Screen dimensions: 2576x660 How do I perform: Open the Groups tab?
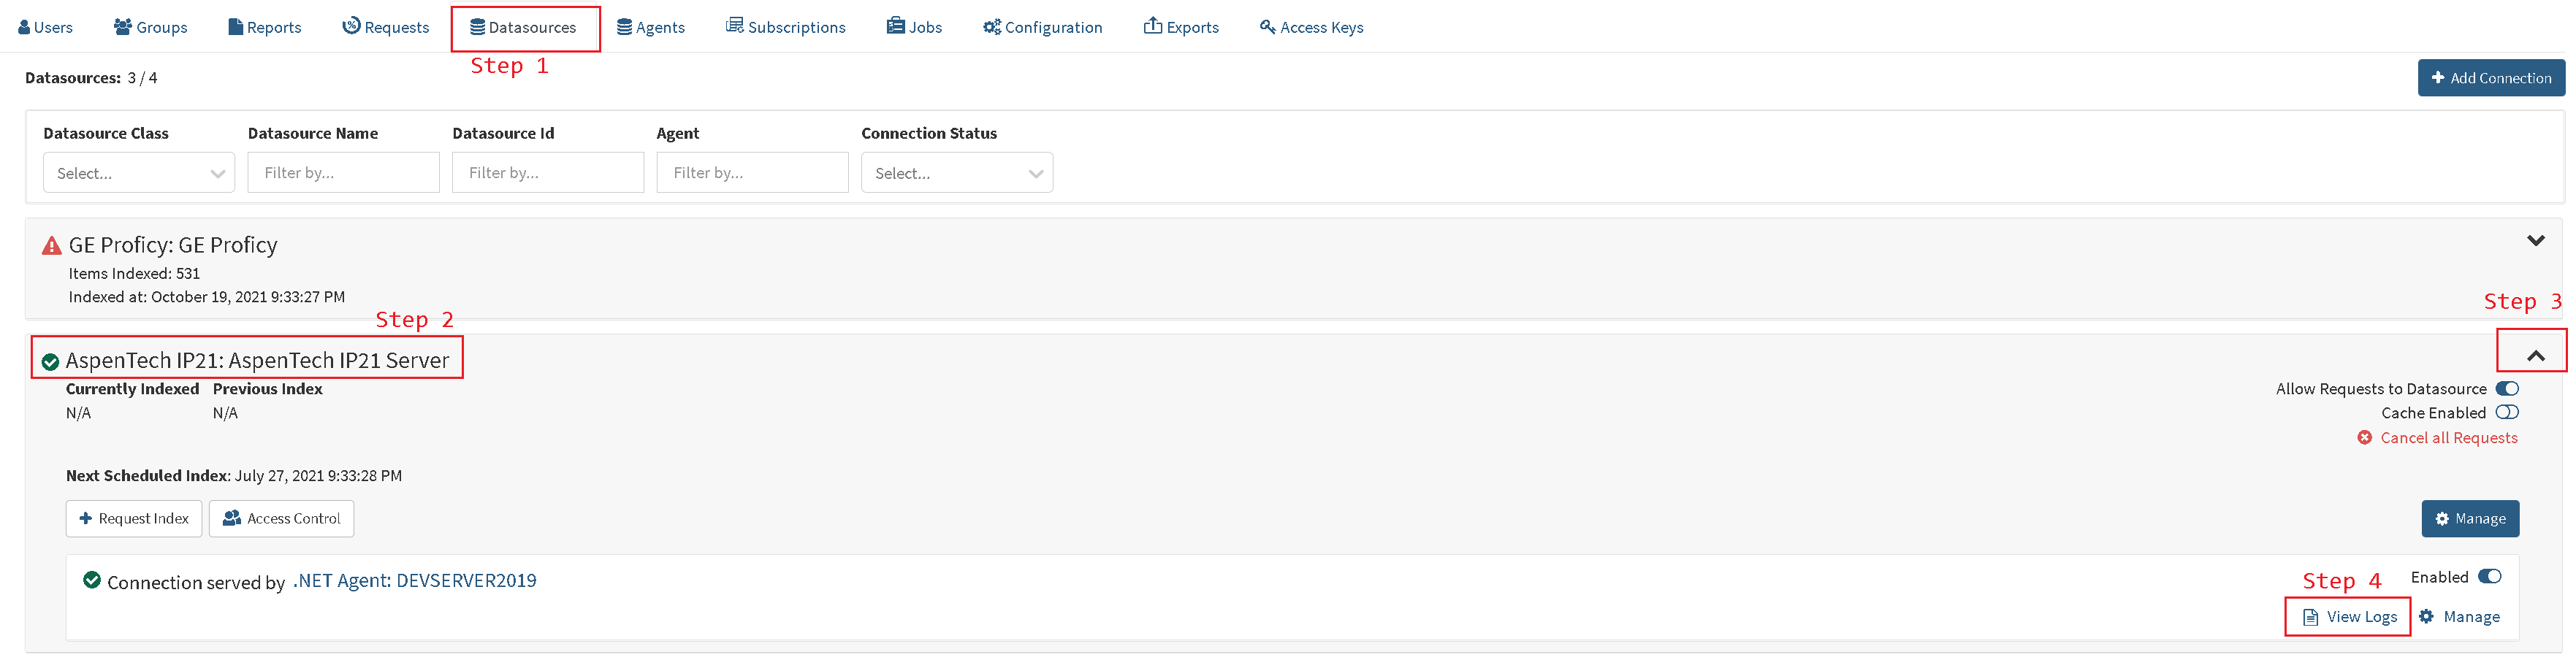coord(150,27)
